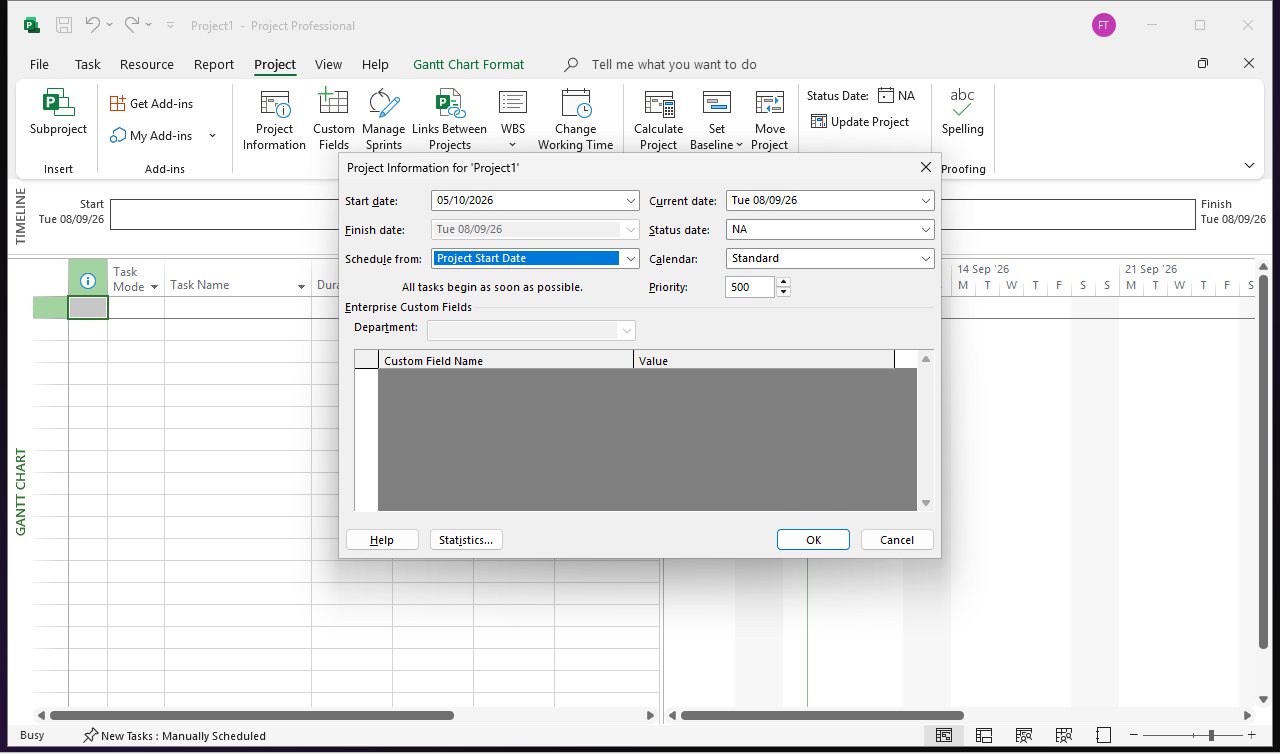The height and width of the screenshot is (754, 1280).
Task: Click the dialog custom fields scroll down arrow
Action: (x=926, y=503)
